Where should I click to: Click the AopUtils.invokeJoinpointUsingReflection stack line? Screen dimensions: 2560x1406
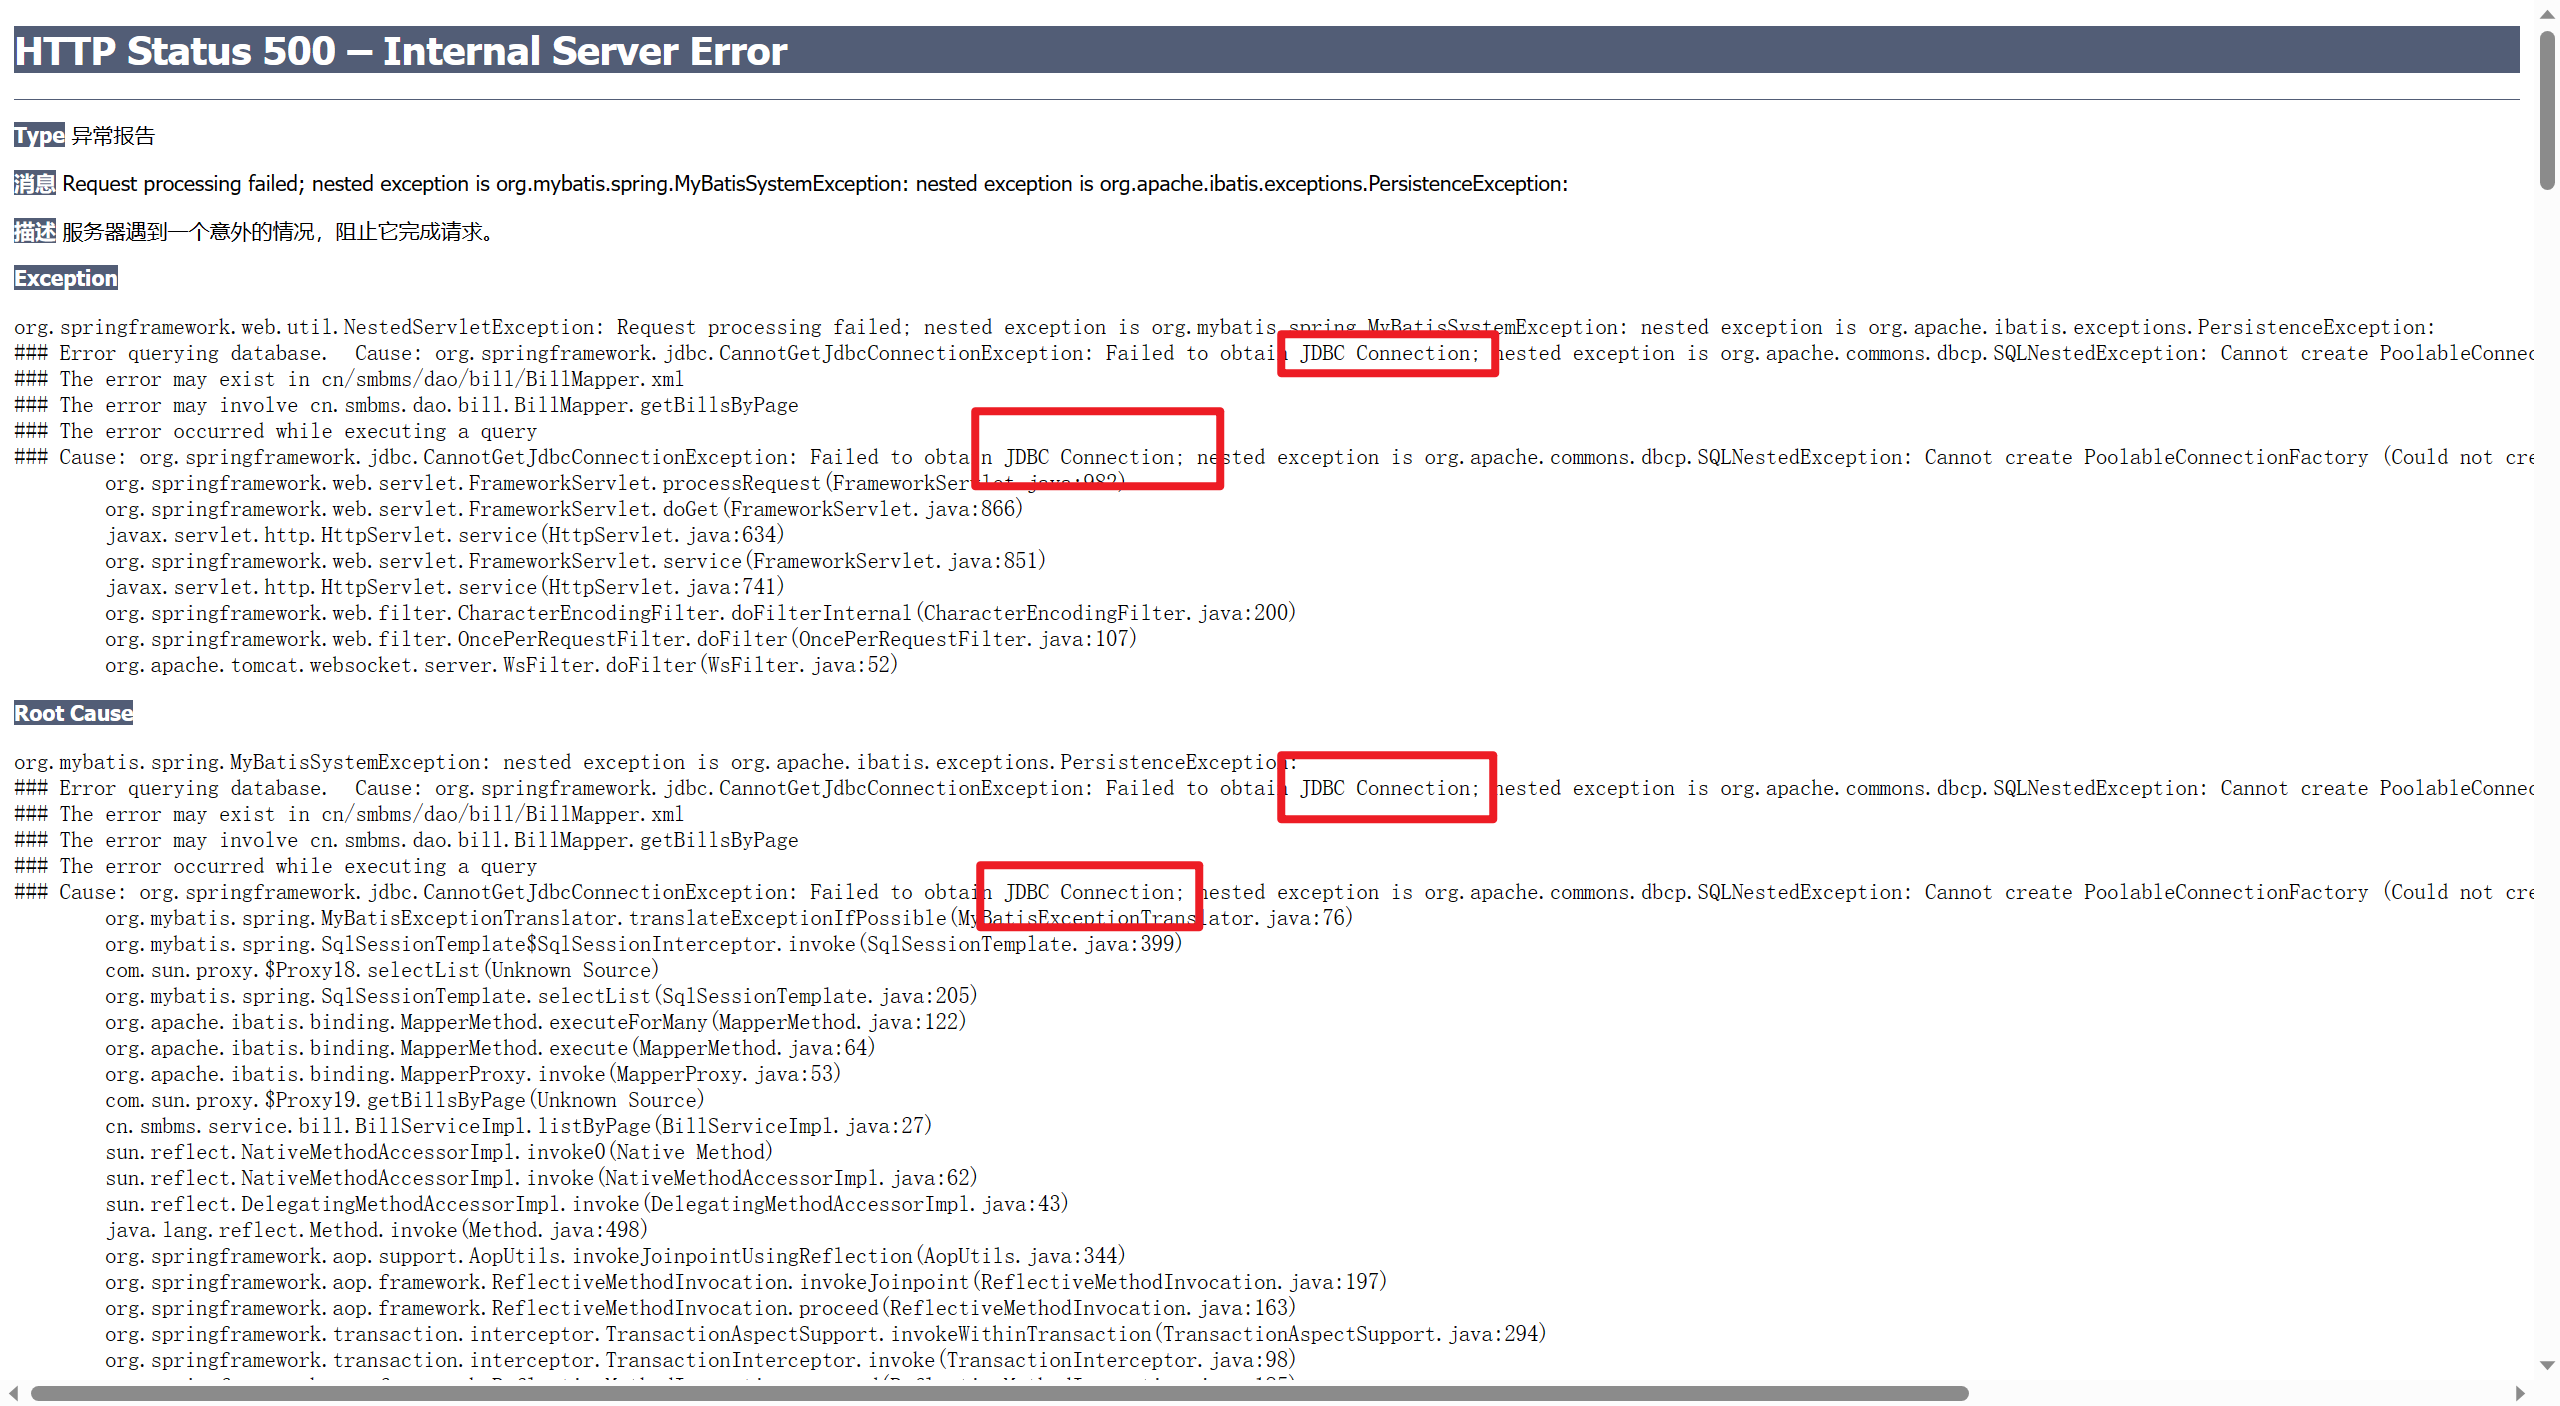[615, 1256]
